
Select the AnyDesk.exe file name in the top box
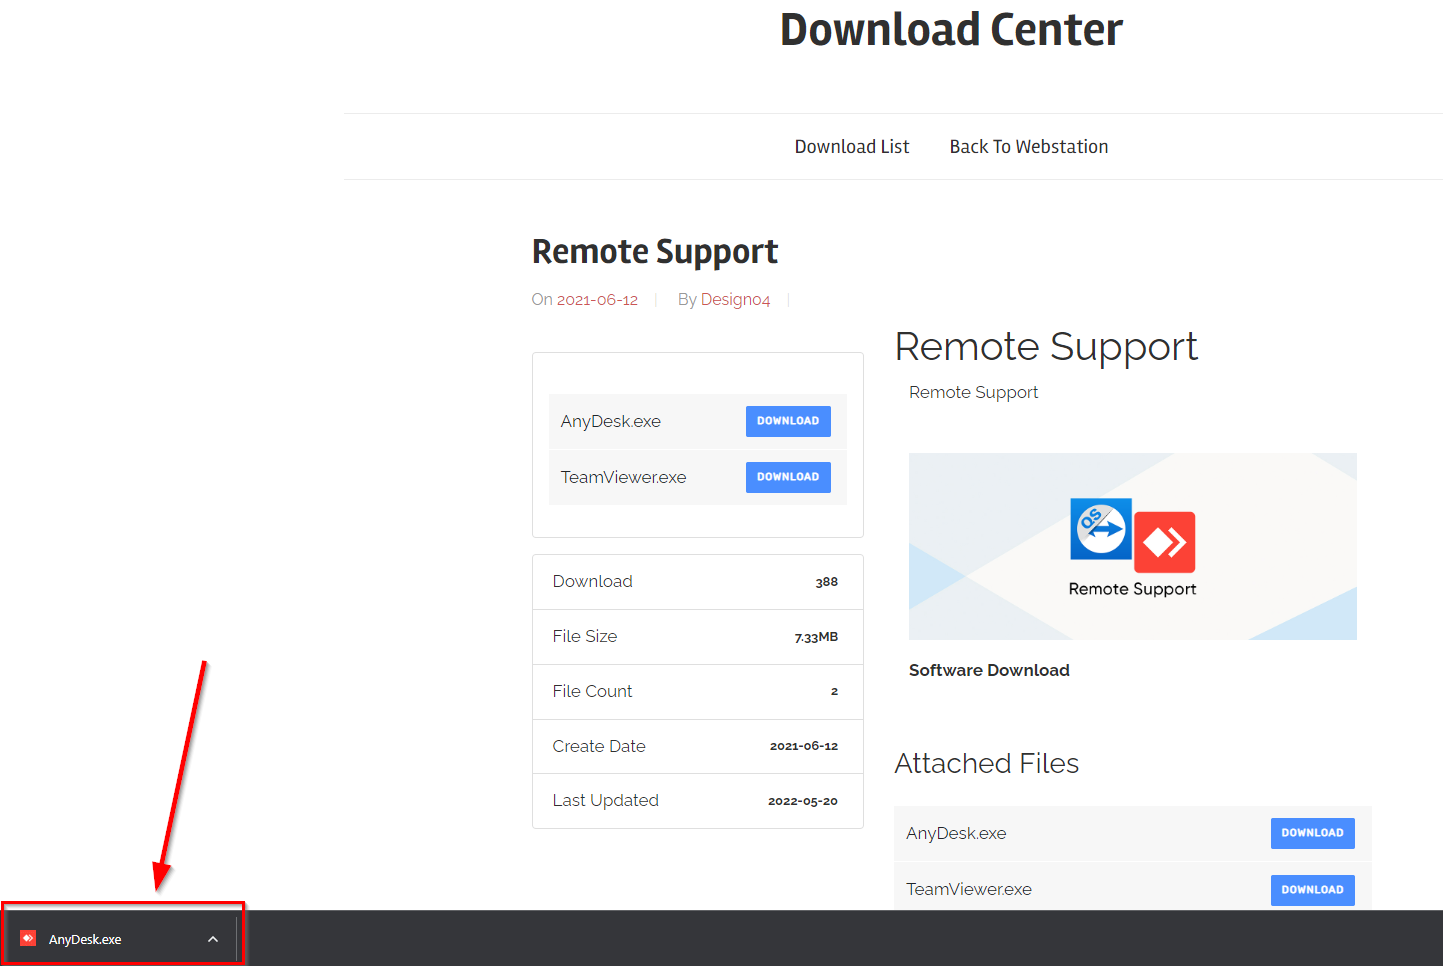coord(610,421)
